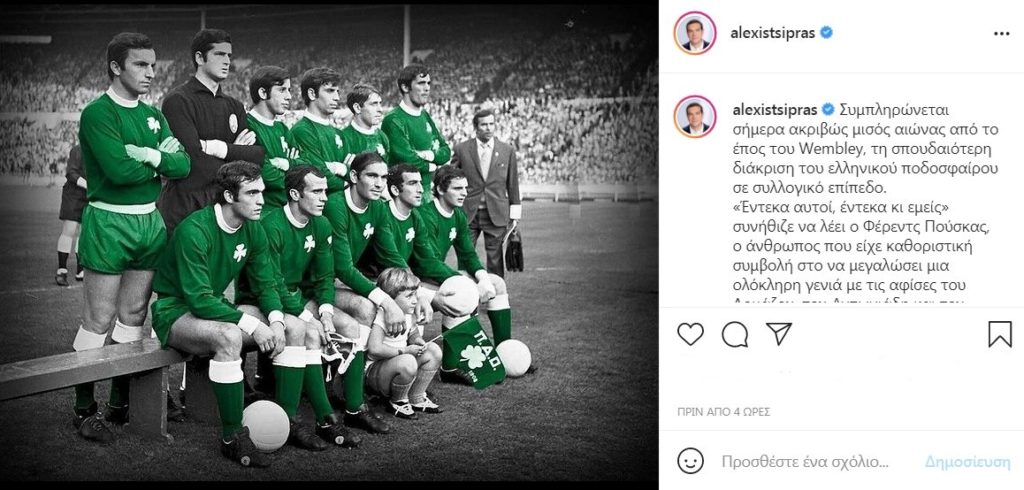The image size is (1024, 490).
Task: Click the football beside the bench
Action: [x=266, y=425]
